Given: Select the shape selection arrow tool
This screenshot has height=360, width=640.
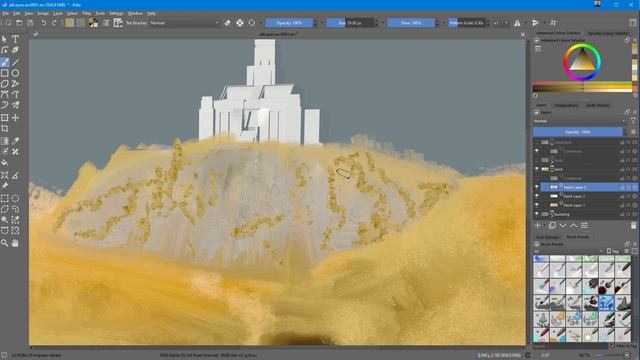Looking at the screenshot, I should pyautogui.click(x=4, y=39).
